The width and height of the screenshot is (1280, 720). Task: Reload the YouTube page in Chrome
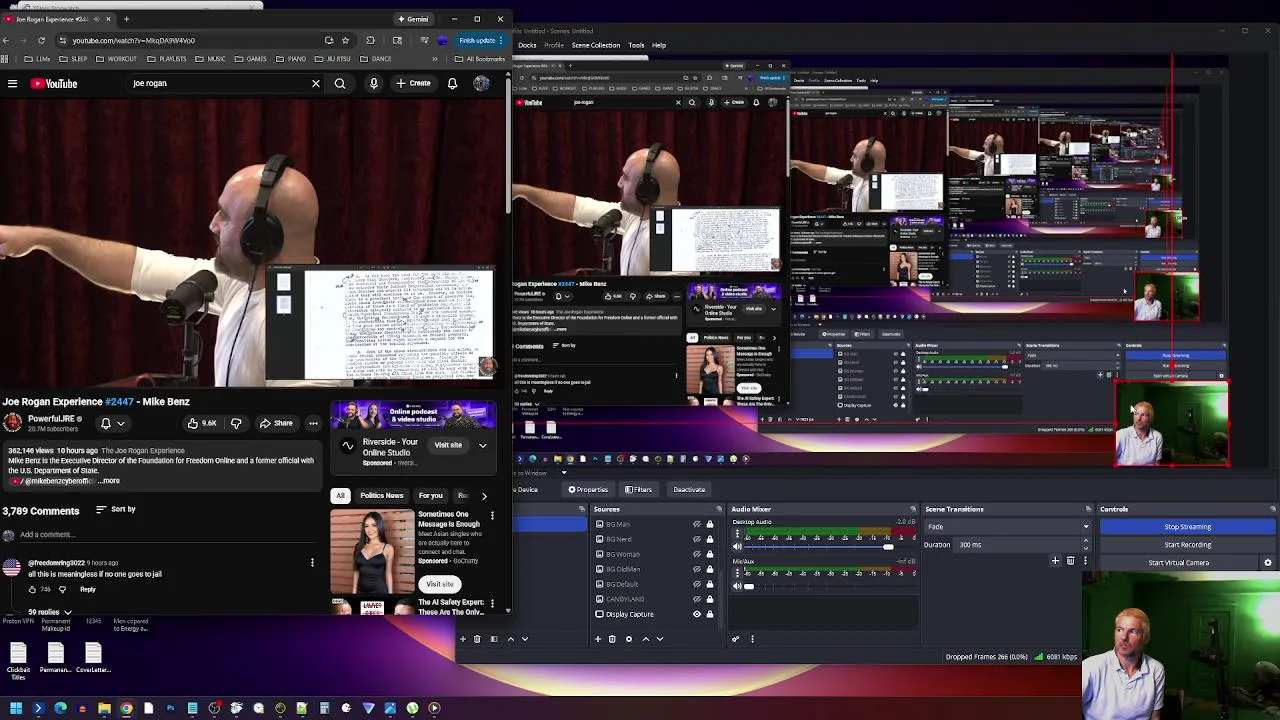(41, 40)
